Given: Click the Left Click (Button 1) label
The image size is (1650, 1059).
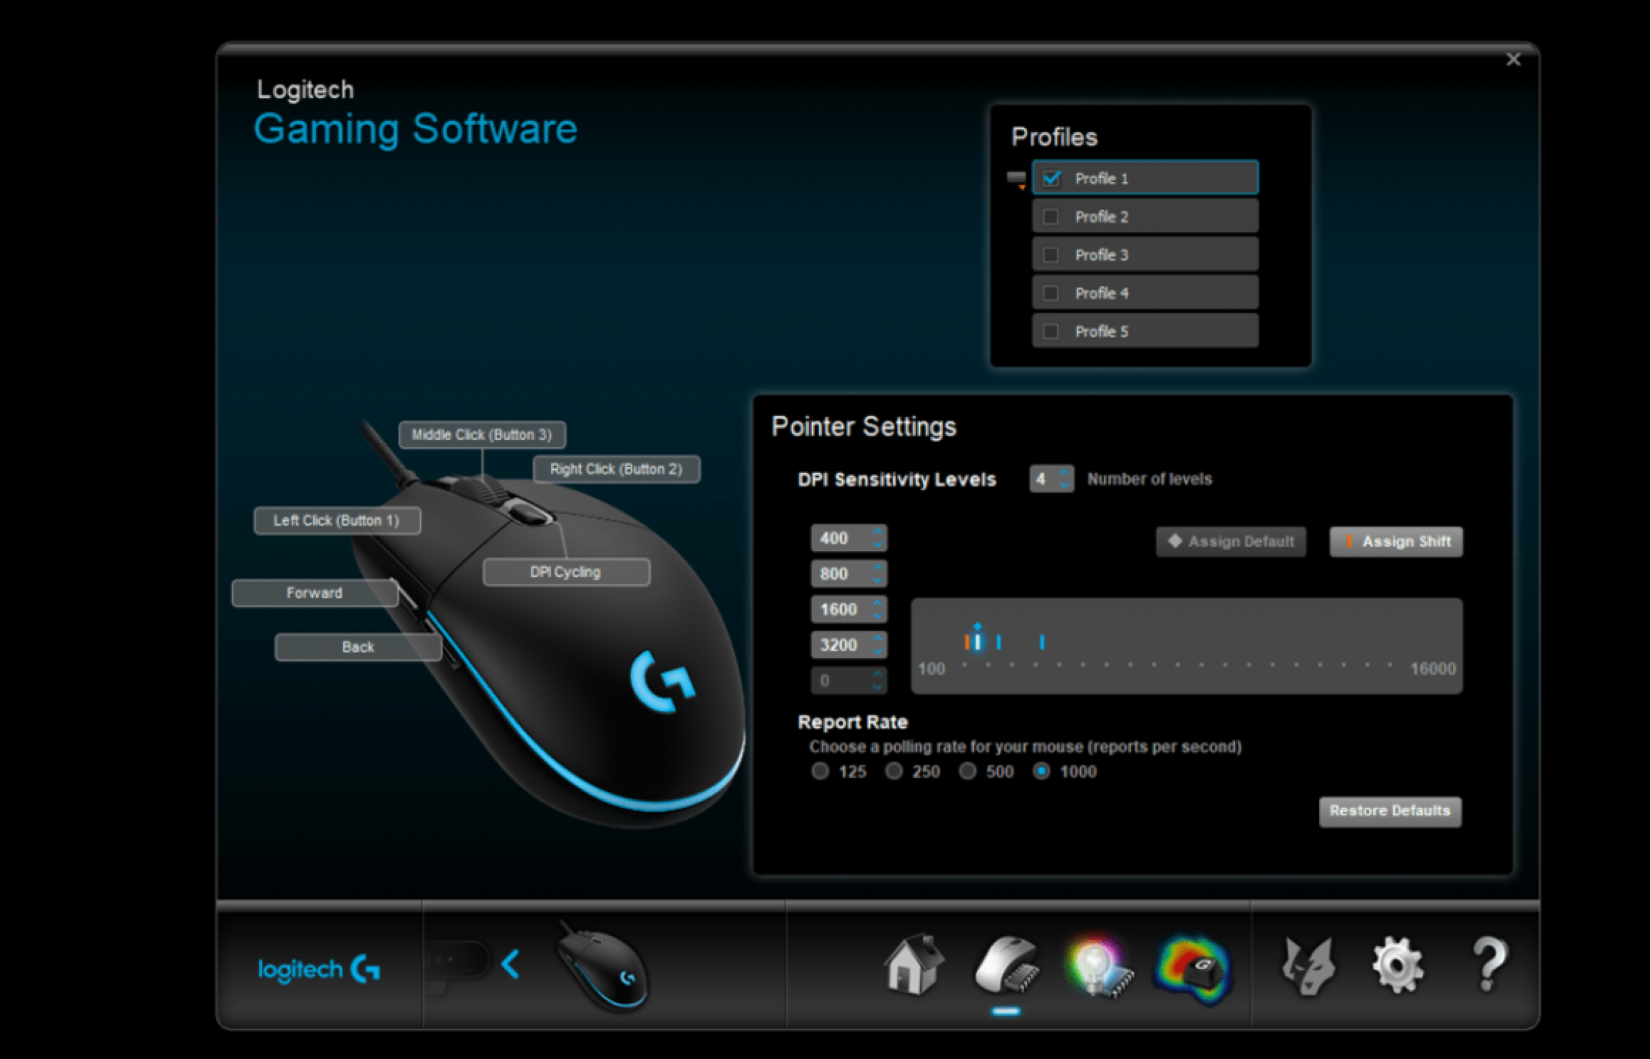Looking at the screenshot, I should (337, 521).
